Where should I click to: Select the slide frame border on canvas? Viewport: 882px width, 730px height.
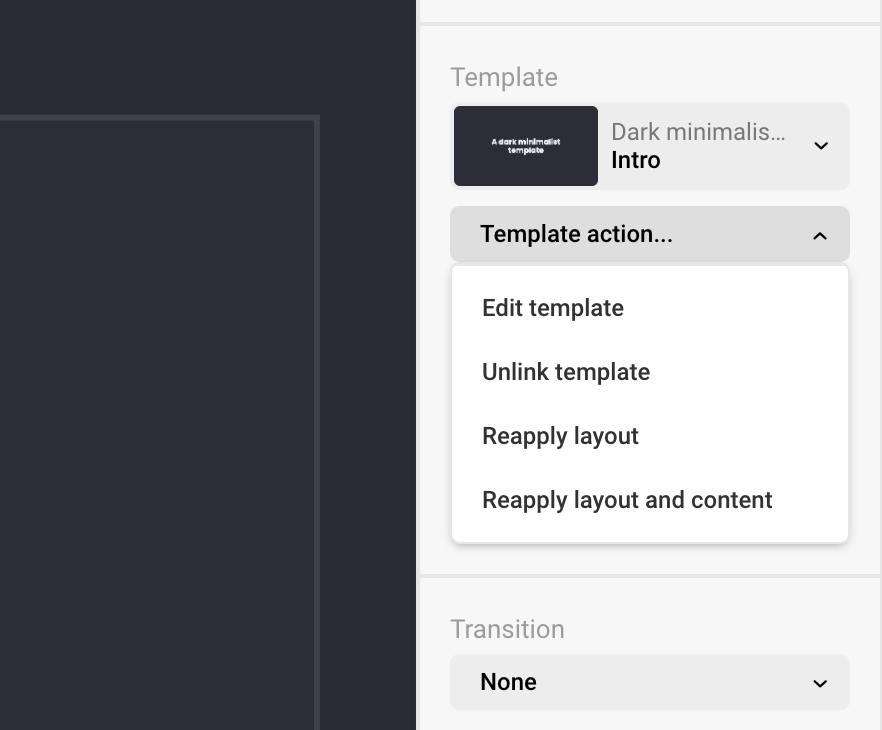316,400
